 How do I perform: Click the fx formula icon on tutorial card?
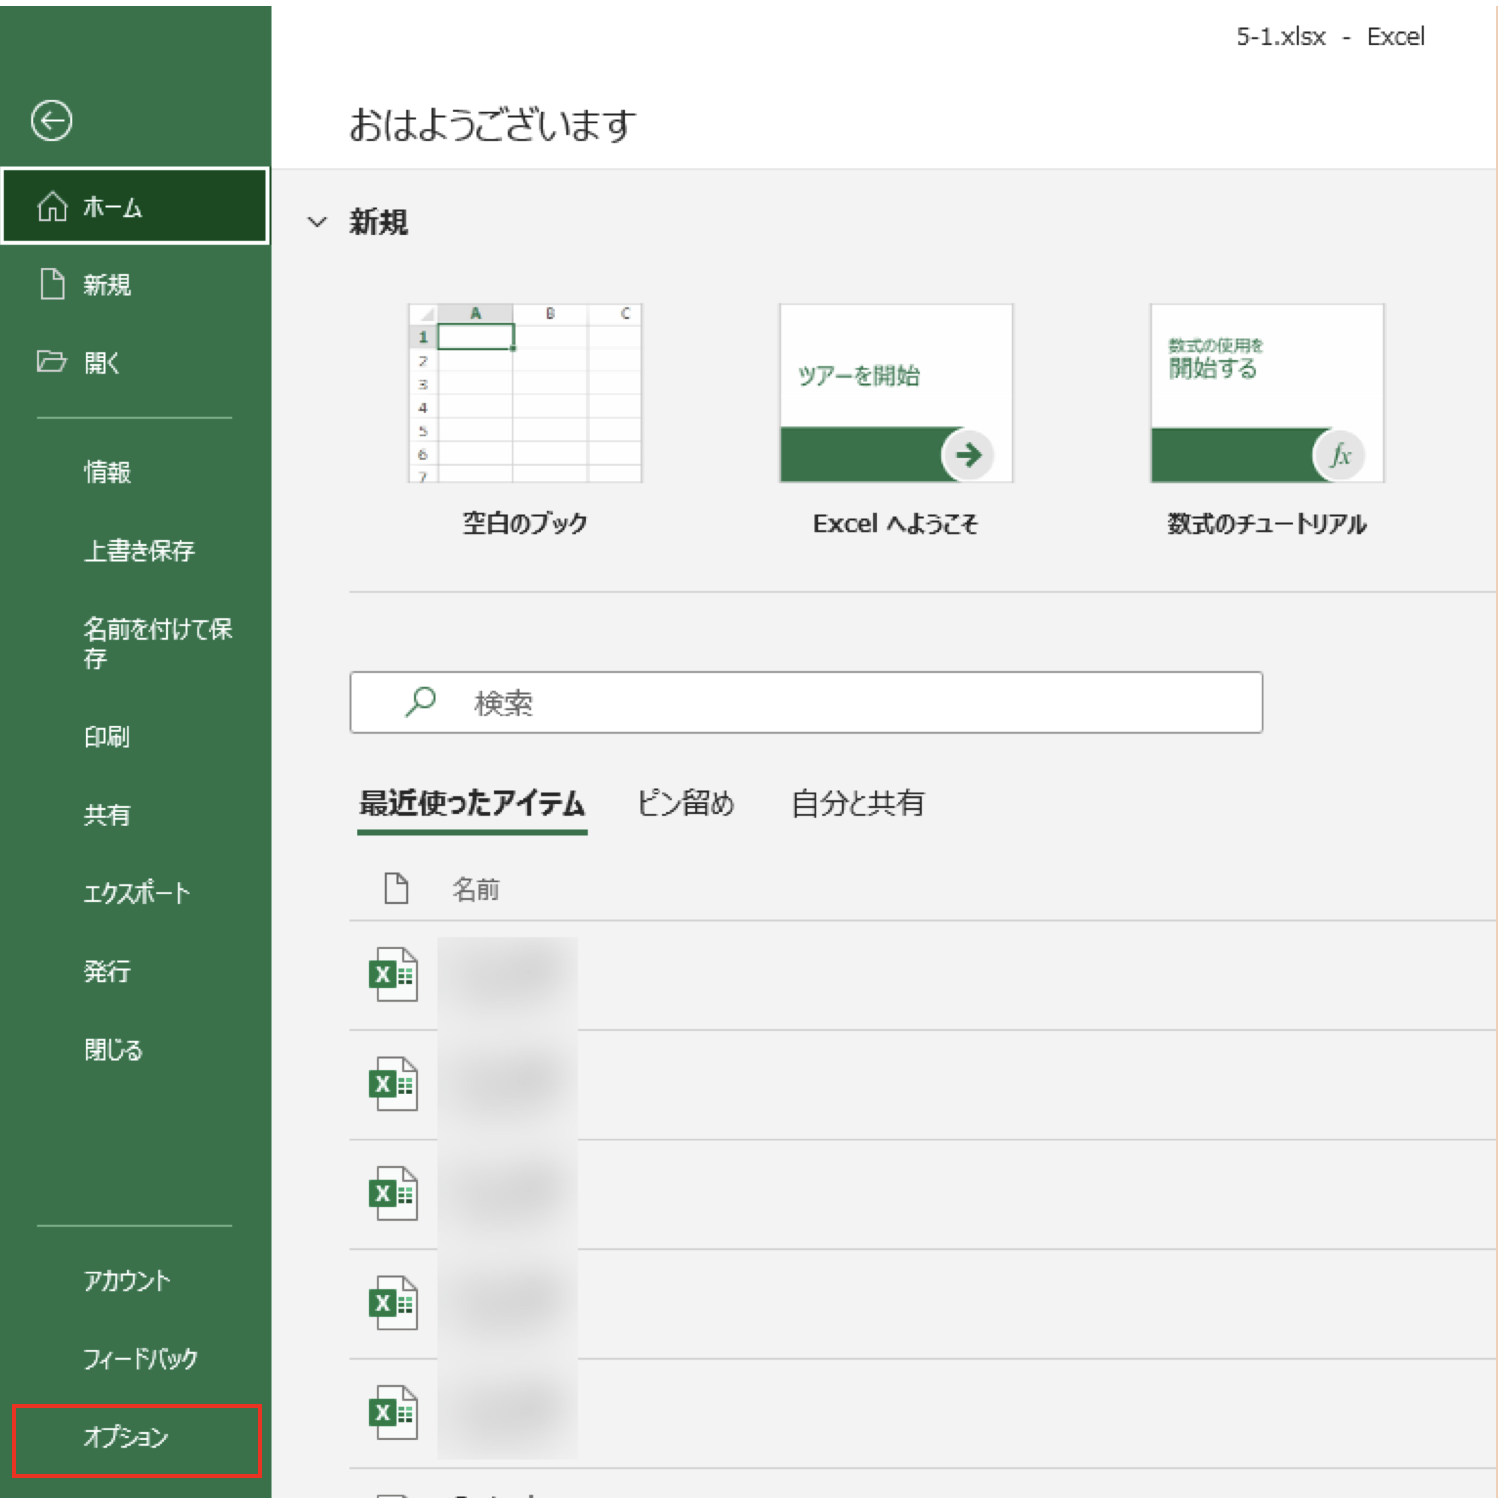1339,455
